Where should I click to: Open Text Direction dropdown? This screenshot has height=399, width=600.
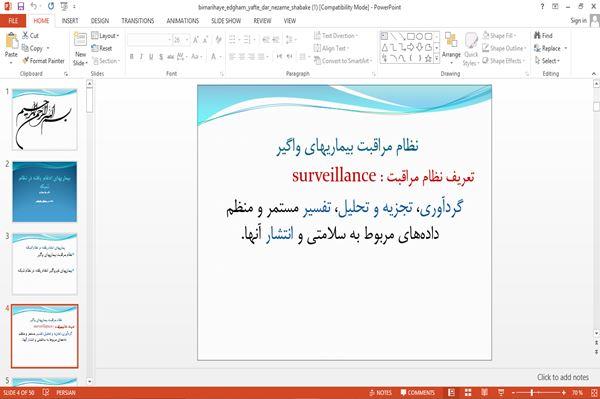[336, 36]
